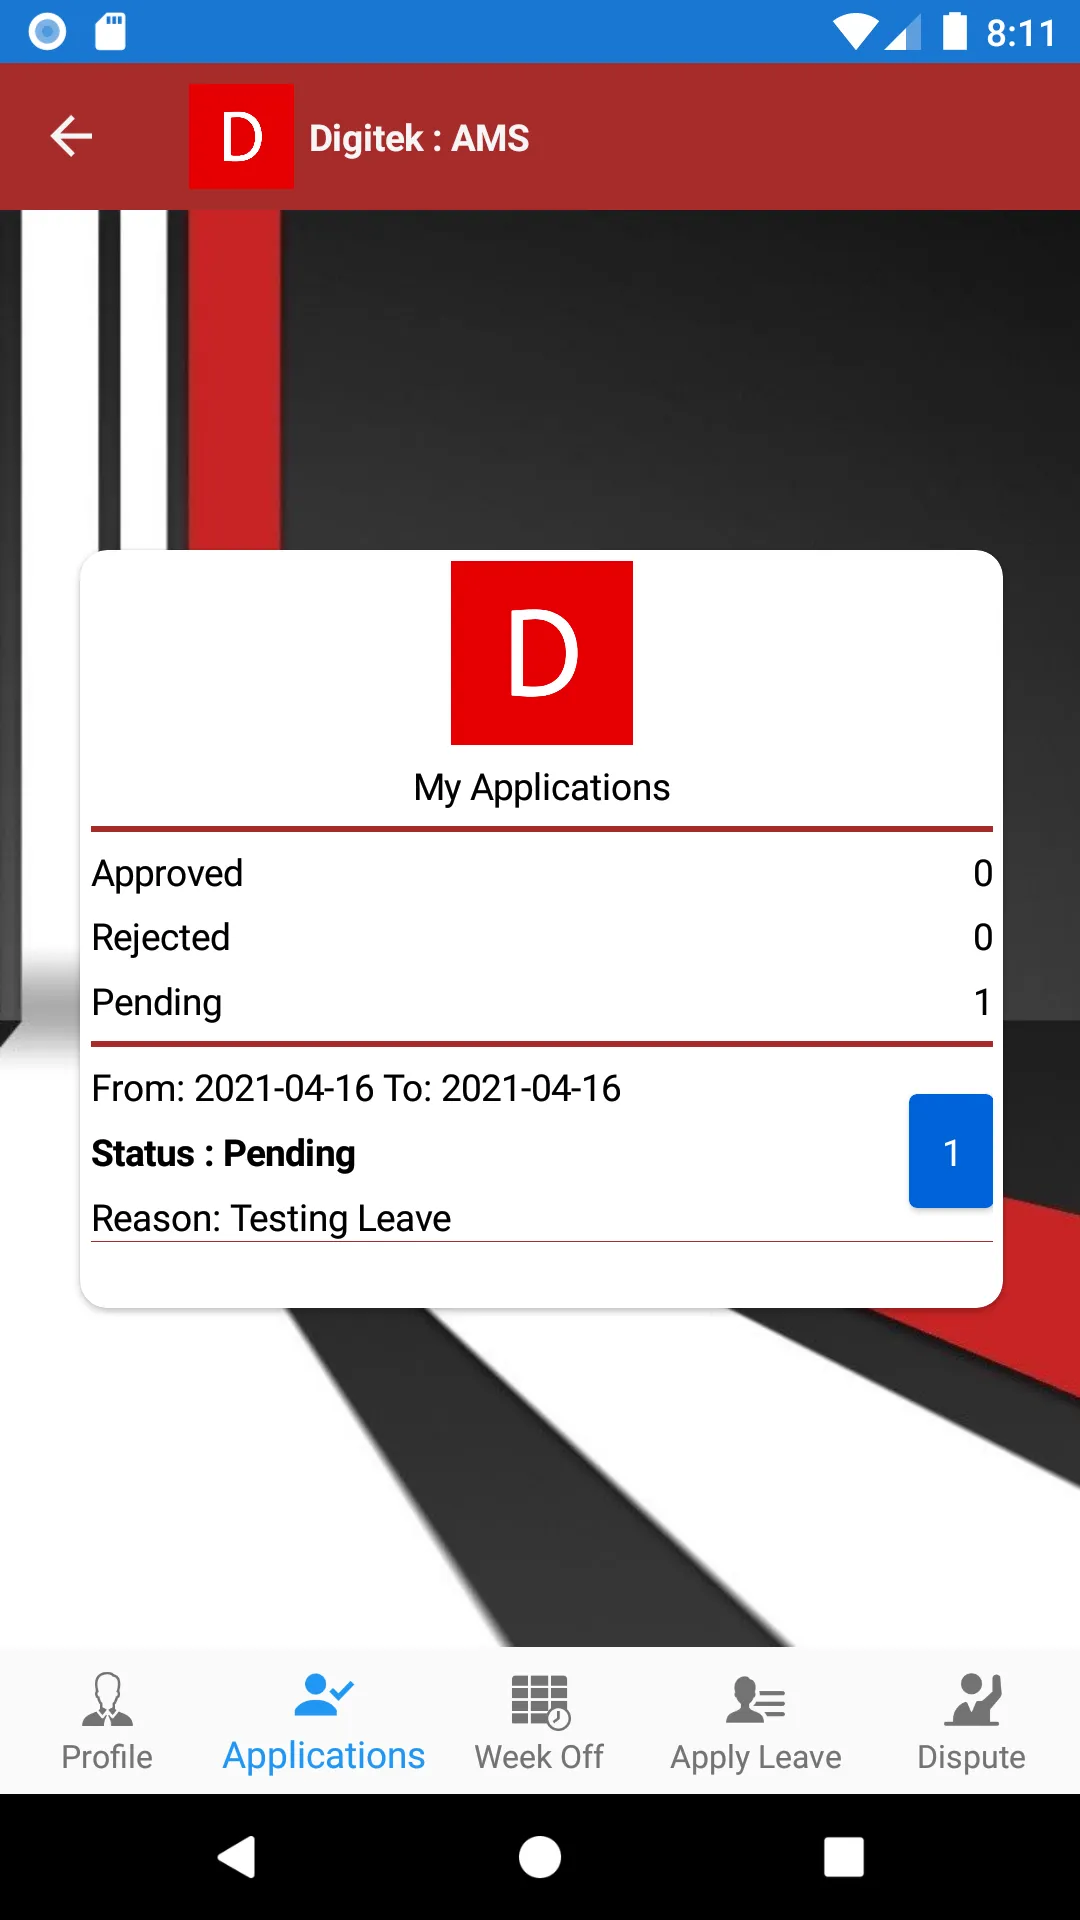Tap the Digitek : AMS title
The height and width of the screenshot is (1920, 1080).
click(419, 138)
